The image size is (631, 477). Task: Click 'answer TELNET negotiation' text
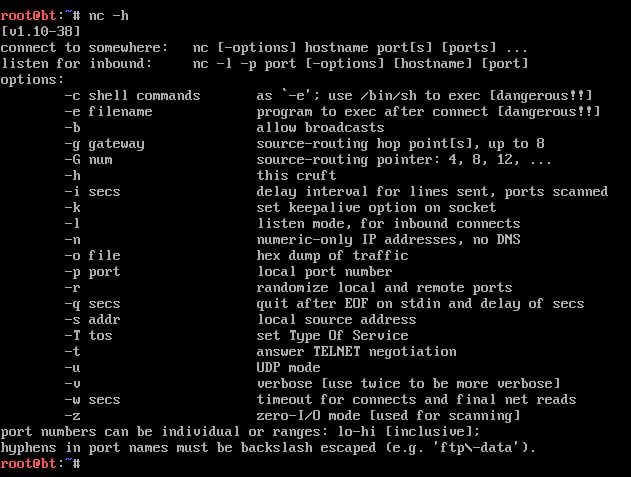tap(357, 352)
